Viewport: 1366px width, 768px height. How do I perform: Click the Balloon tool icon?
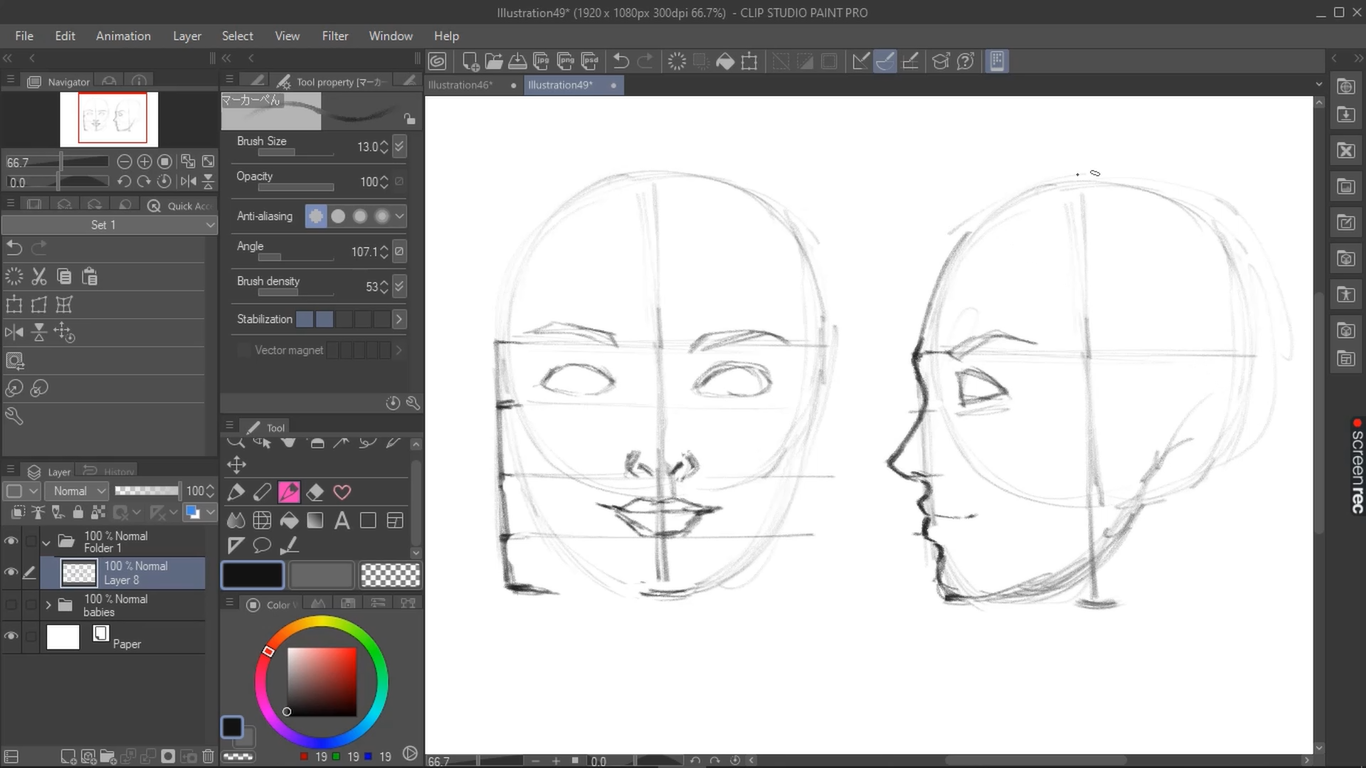pos(262,546)
